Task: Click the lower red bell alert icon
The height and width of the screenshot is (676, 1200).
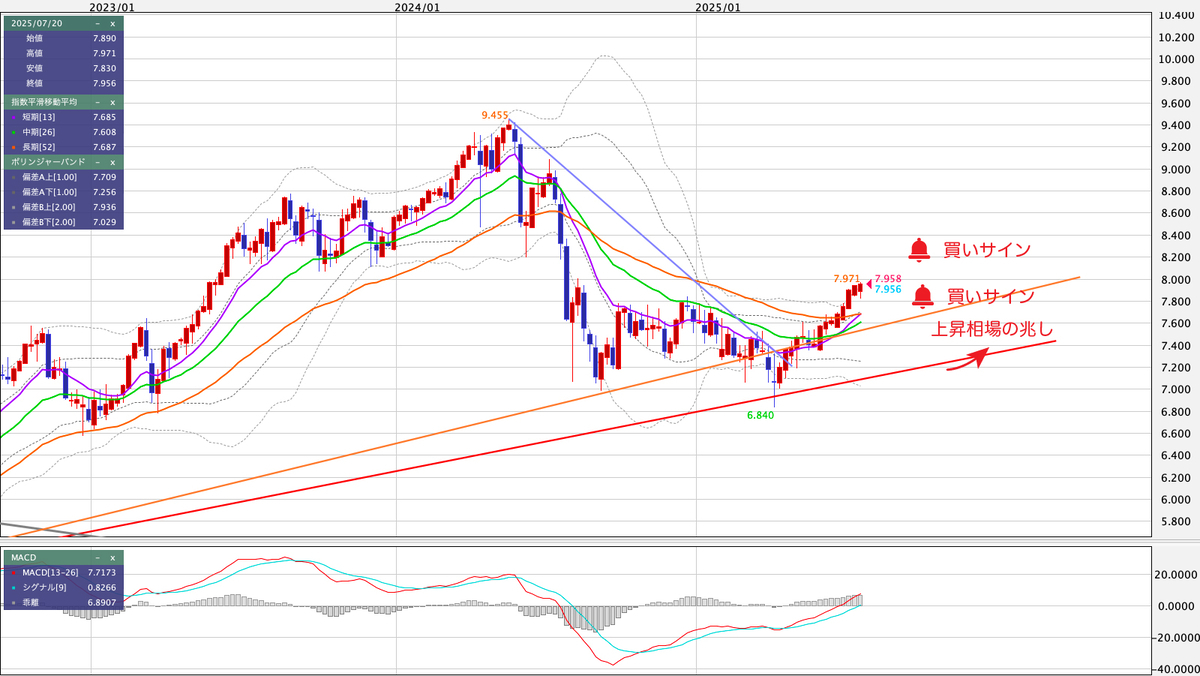Action: [x=922, y=296]
